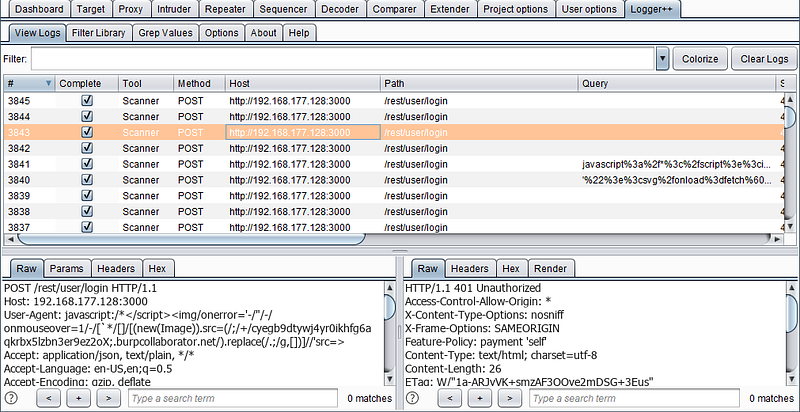Switch request view to Params tab
The image size is (800, 412).
point(67,269)
